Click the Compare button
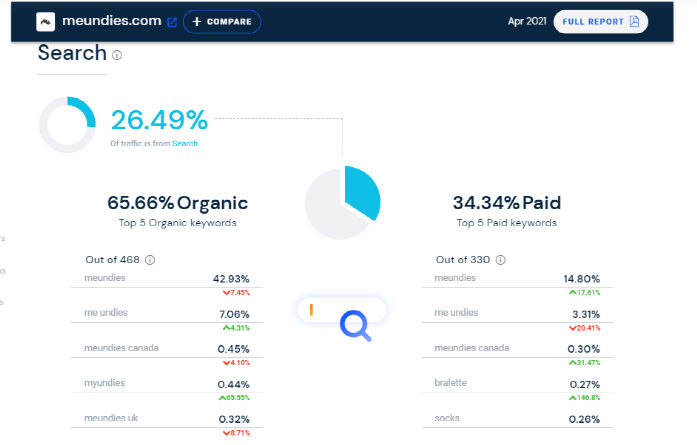 pyautogui.click(x=222, y=22)
